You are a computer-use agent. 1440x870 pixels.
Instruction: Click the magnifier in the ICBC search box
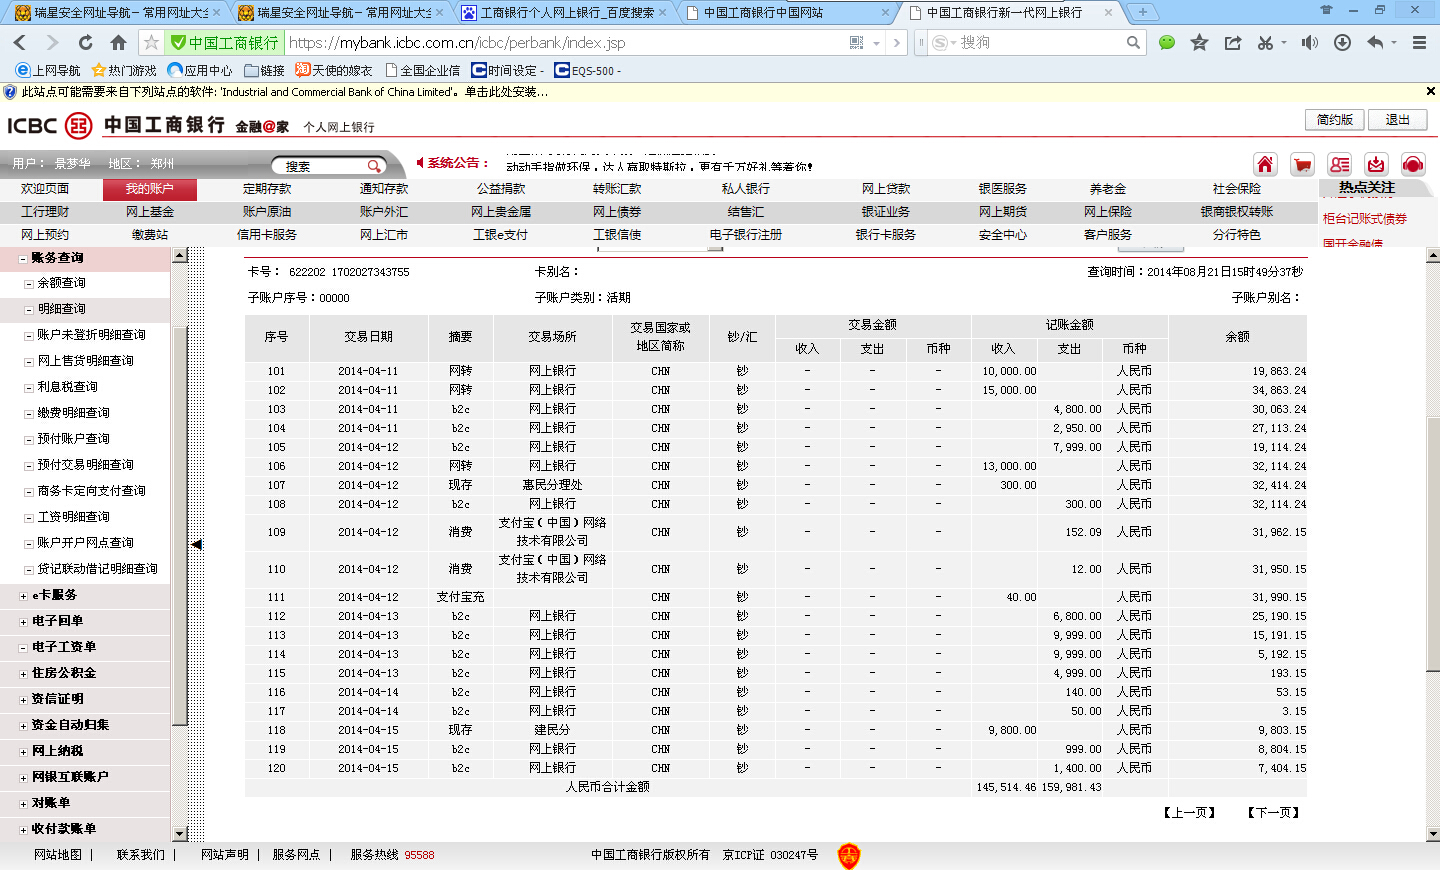click(x=374, y=166)
